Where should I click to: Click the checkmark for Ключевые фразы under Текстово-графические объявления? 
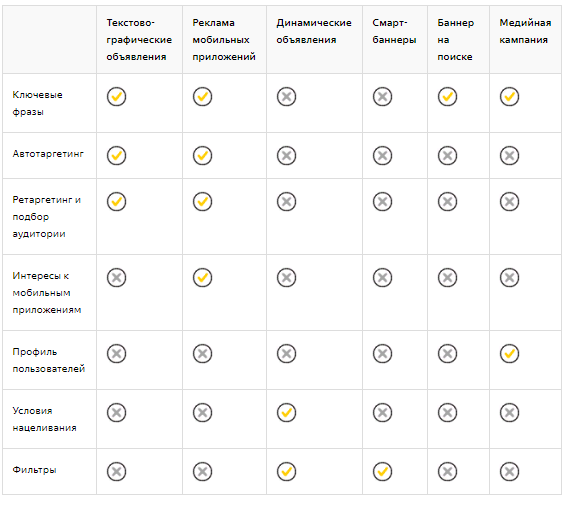(x=116, y=97)
